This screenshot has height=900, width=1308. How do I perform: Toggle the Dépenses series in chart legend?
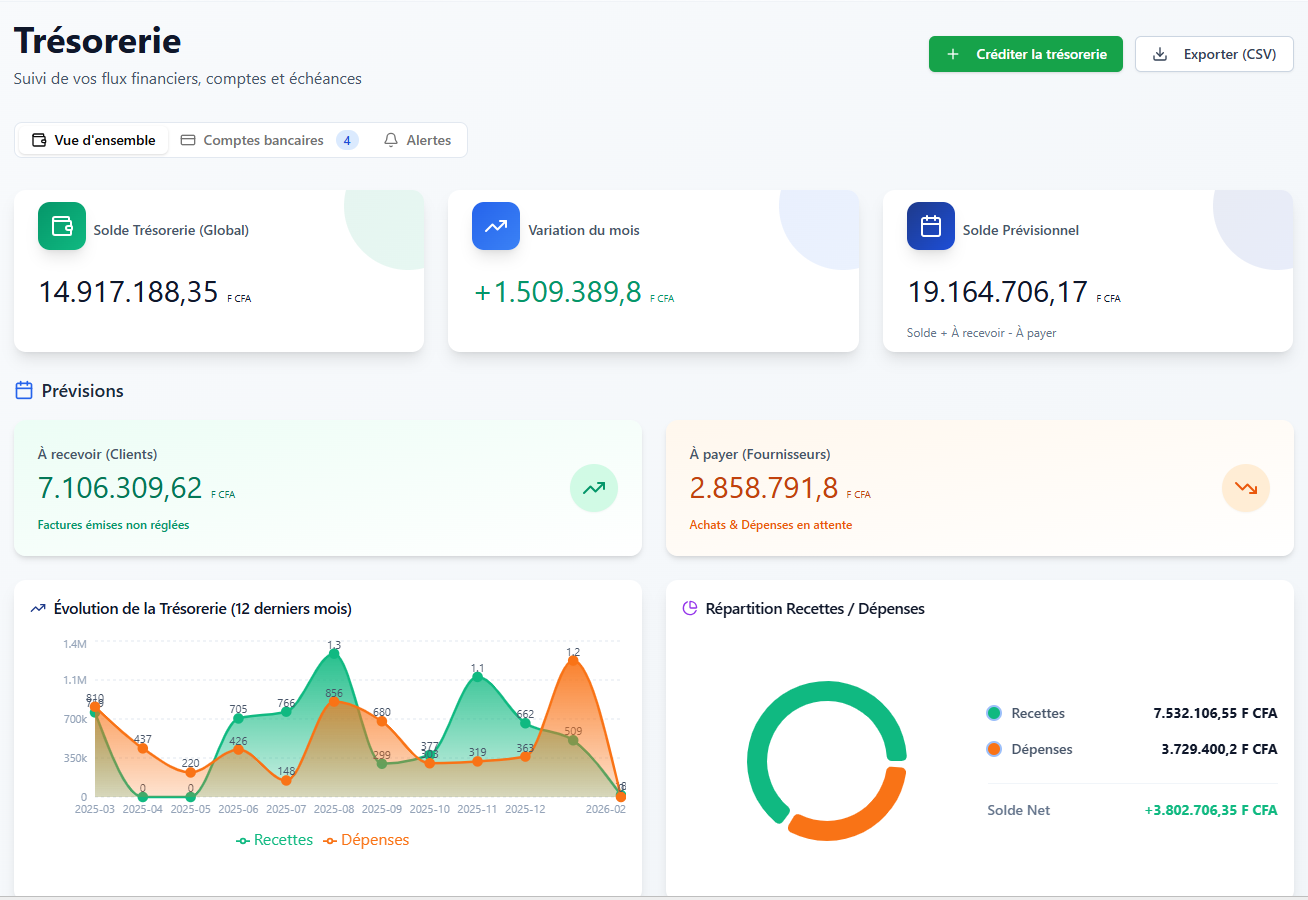366,840
